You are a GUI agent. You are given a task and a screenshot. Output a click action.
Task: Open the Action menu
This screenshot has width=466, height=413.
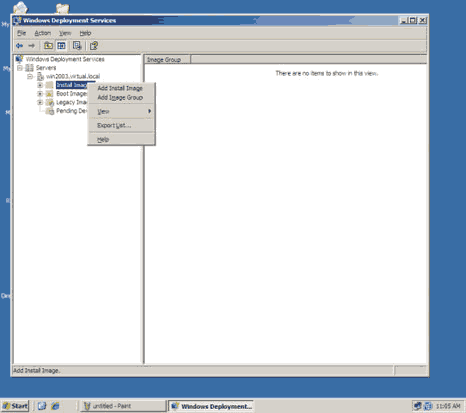coord(43,33)
